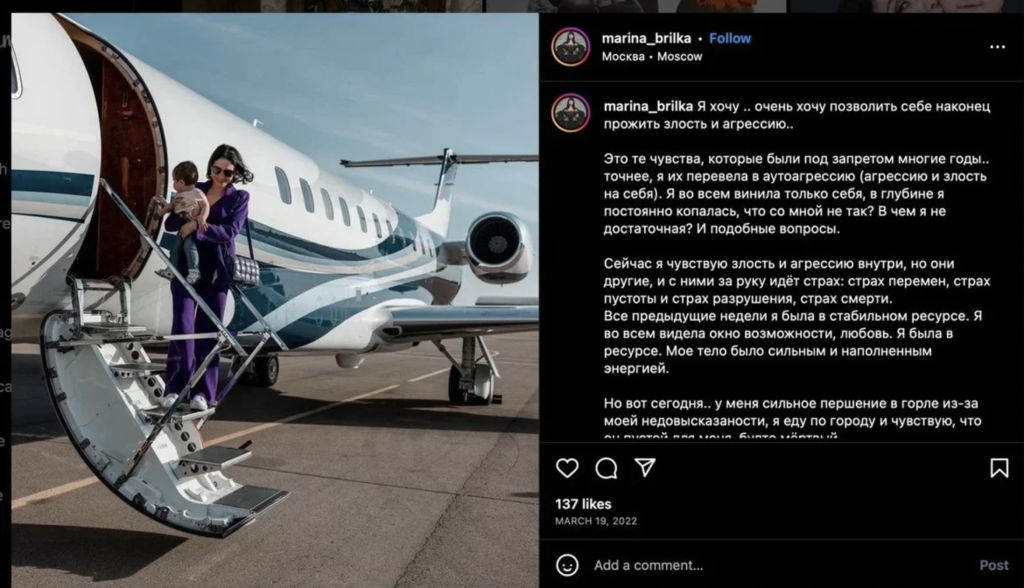Like the post with the heart icon

point(567,468)
